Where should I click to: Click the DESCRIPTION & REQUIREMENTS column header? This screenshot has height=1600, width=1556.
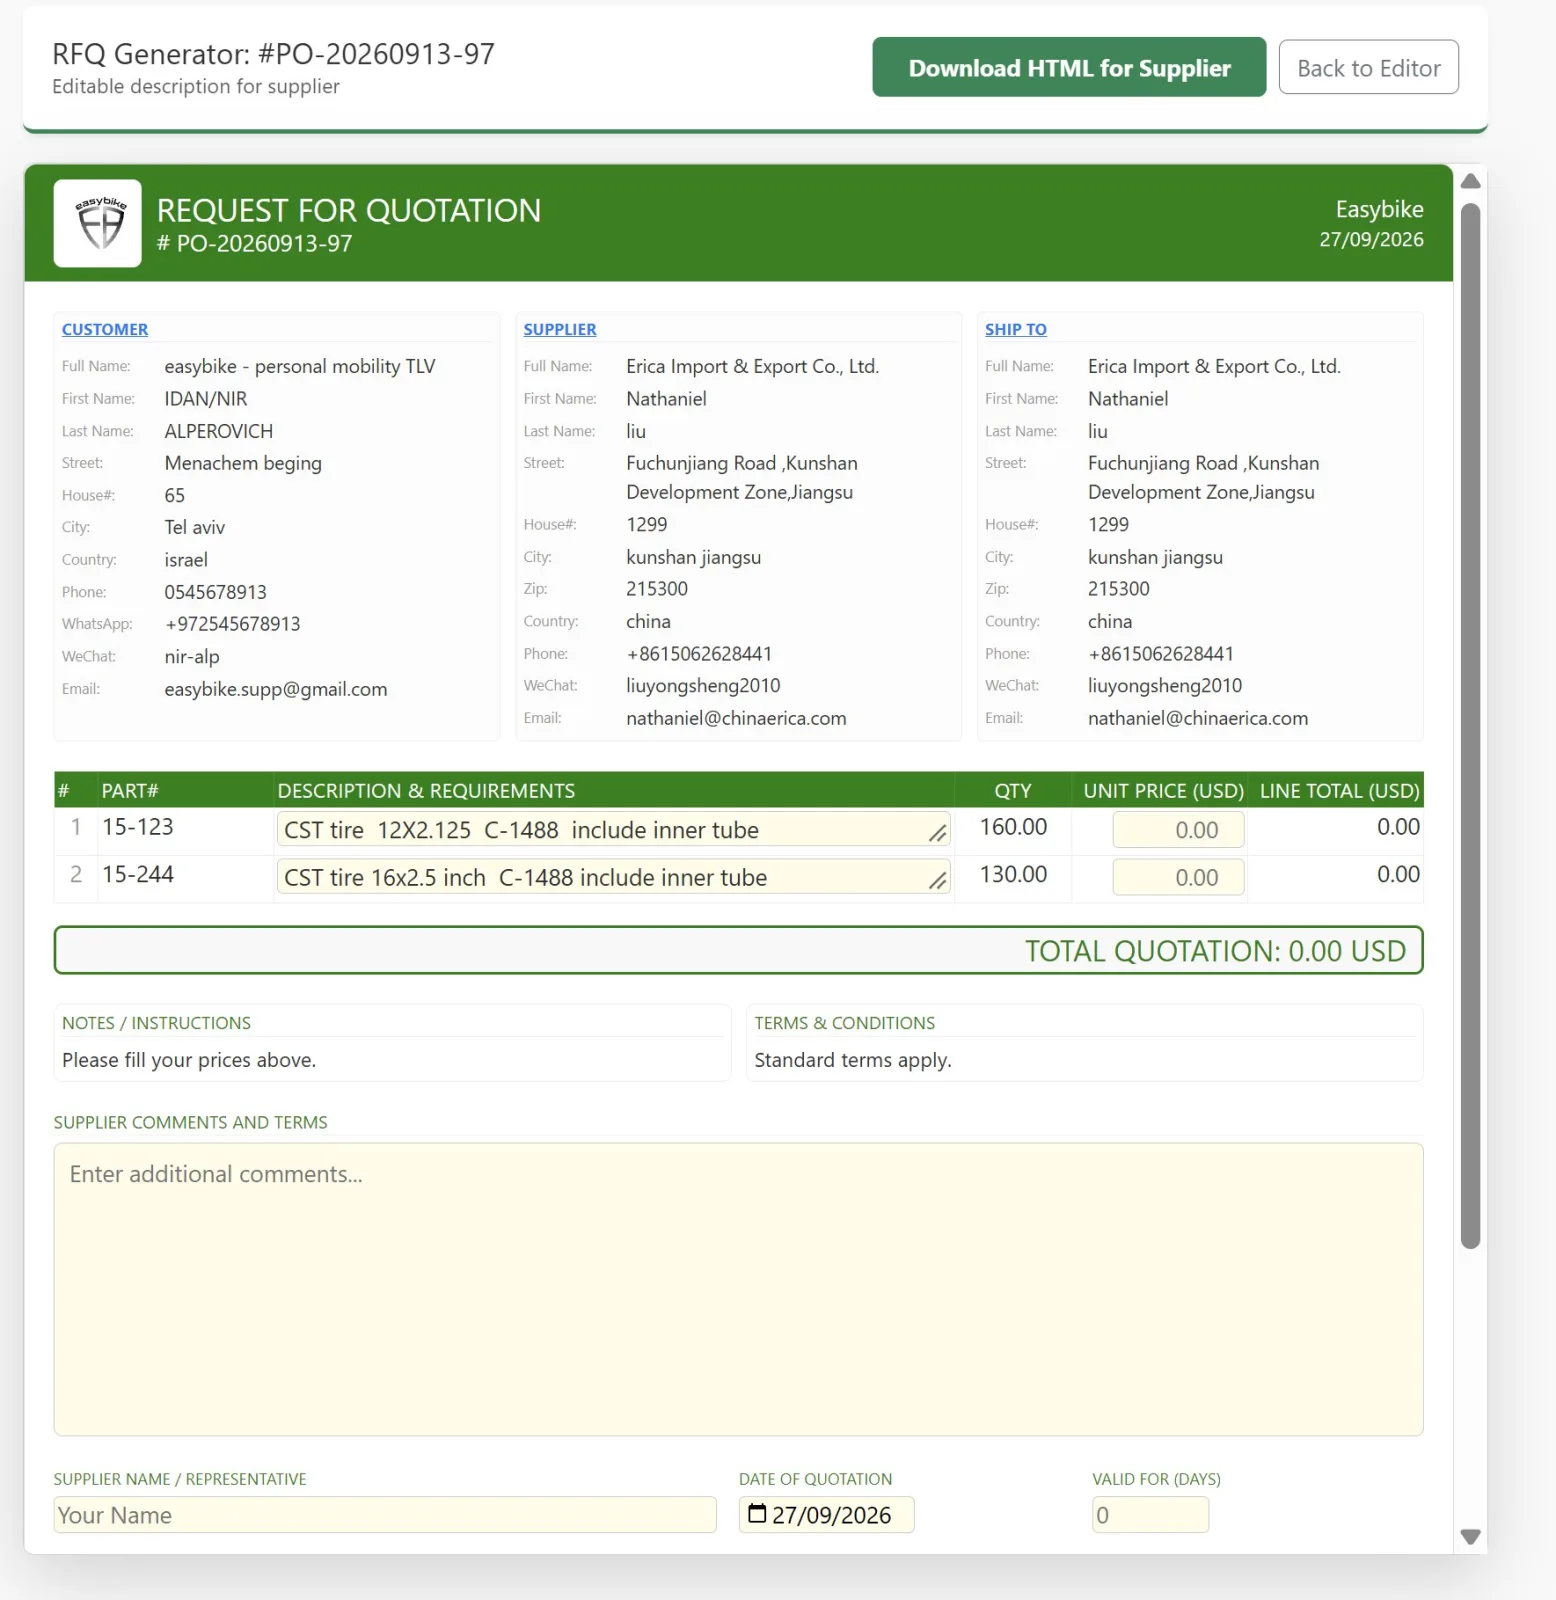coord(426,791)
